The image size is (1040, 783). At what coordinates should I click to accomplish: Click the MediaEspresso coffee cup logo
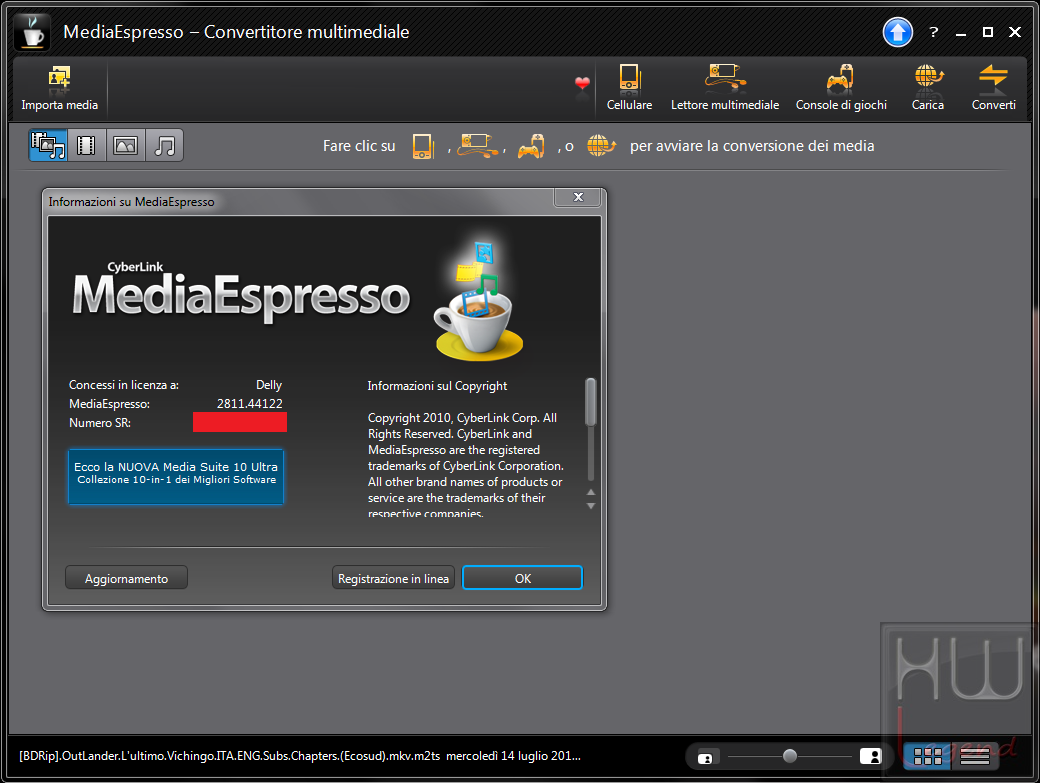(32, 32)
